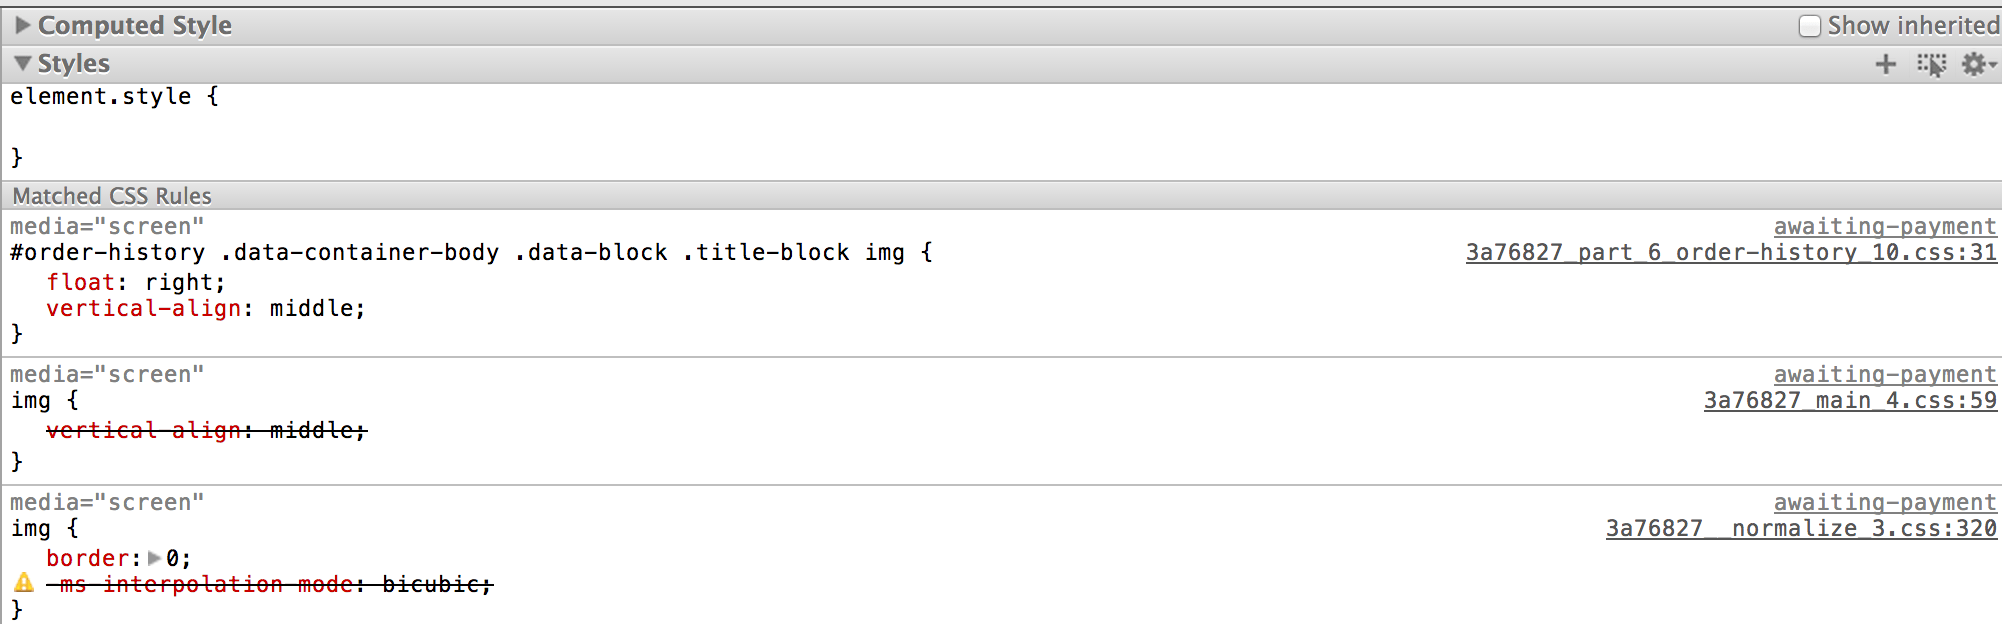Click the Matched CSS Rules header
2002x624 pixels.
110,195
